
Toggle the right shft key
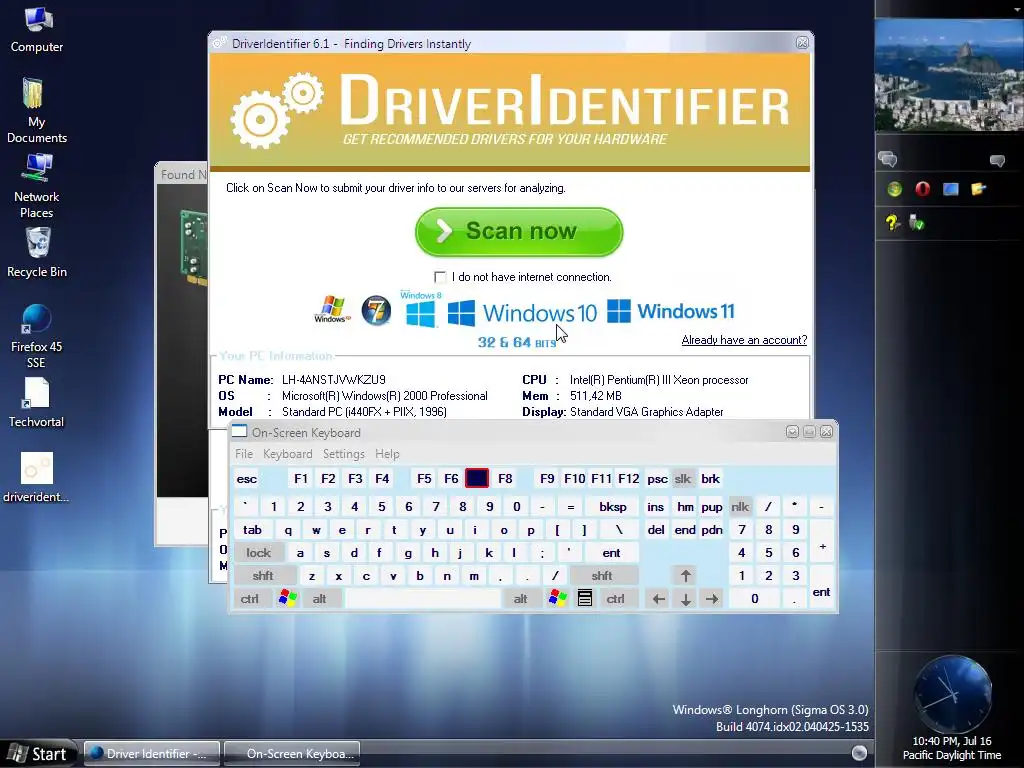pos(602,576)
